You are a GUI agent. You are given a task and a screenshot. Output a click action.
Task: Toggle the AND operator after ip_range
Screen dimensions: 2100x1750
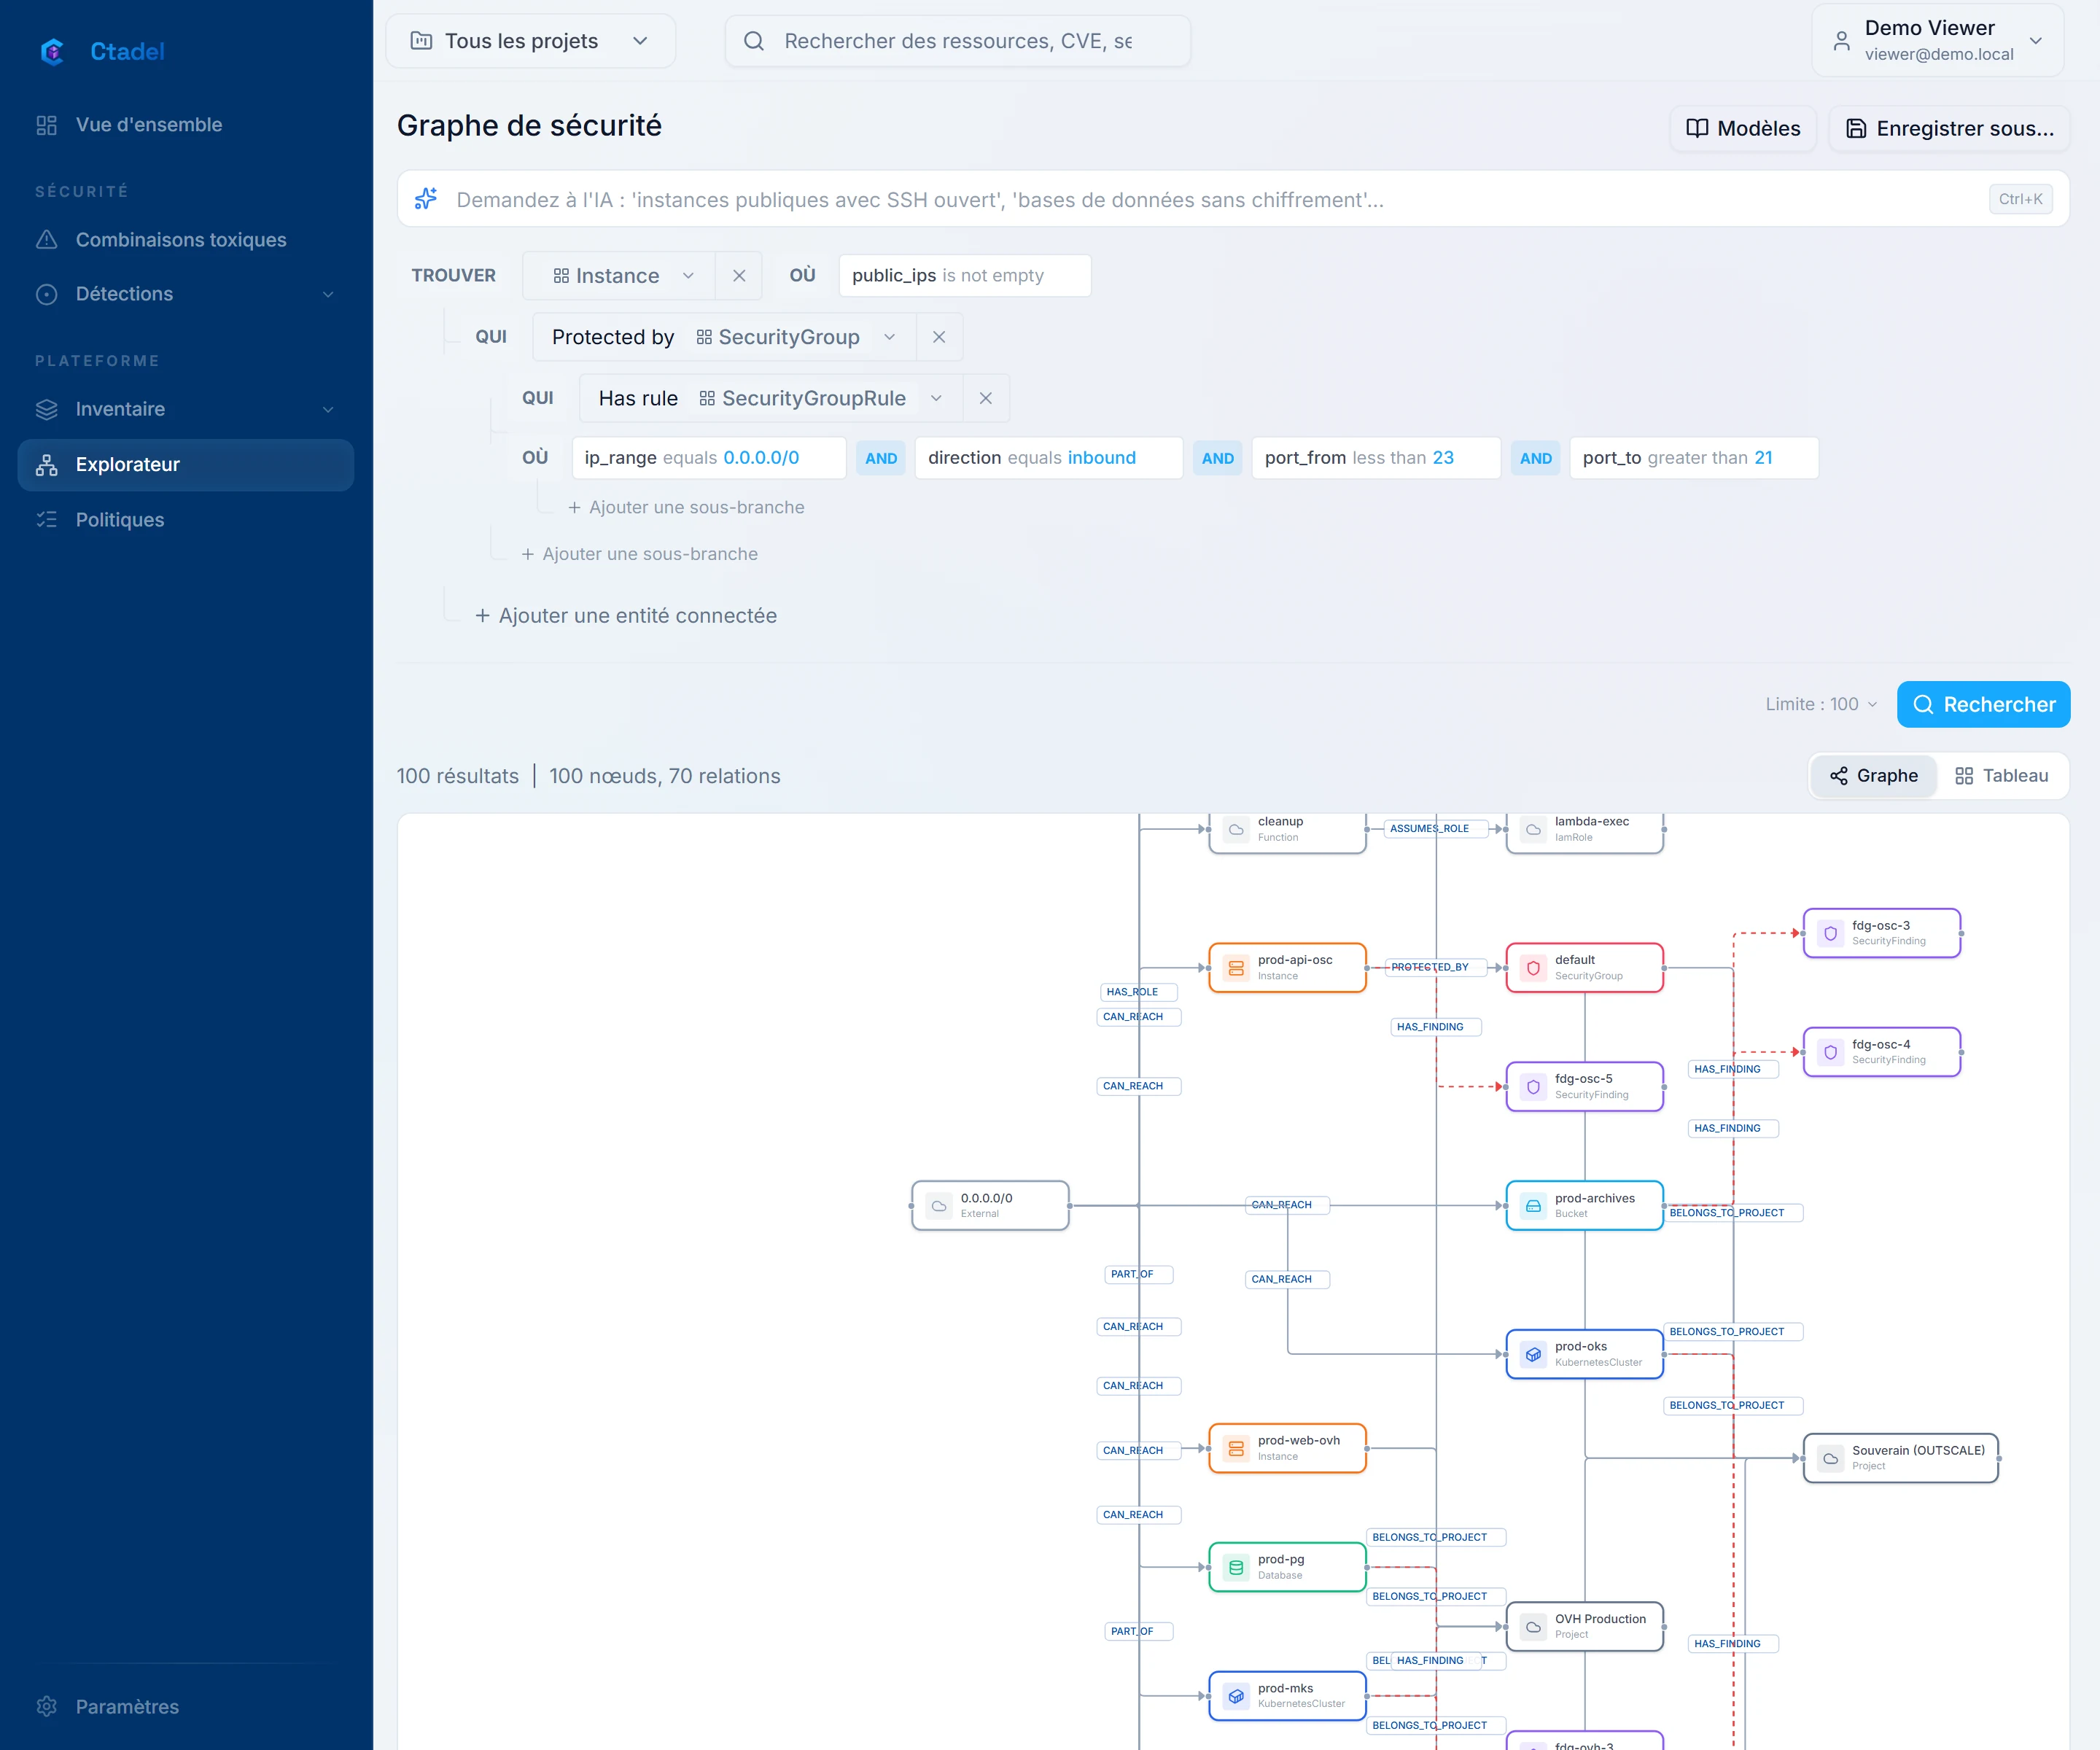coord(881,458)
